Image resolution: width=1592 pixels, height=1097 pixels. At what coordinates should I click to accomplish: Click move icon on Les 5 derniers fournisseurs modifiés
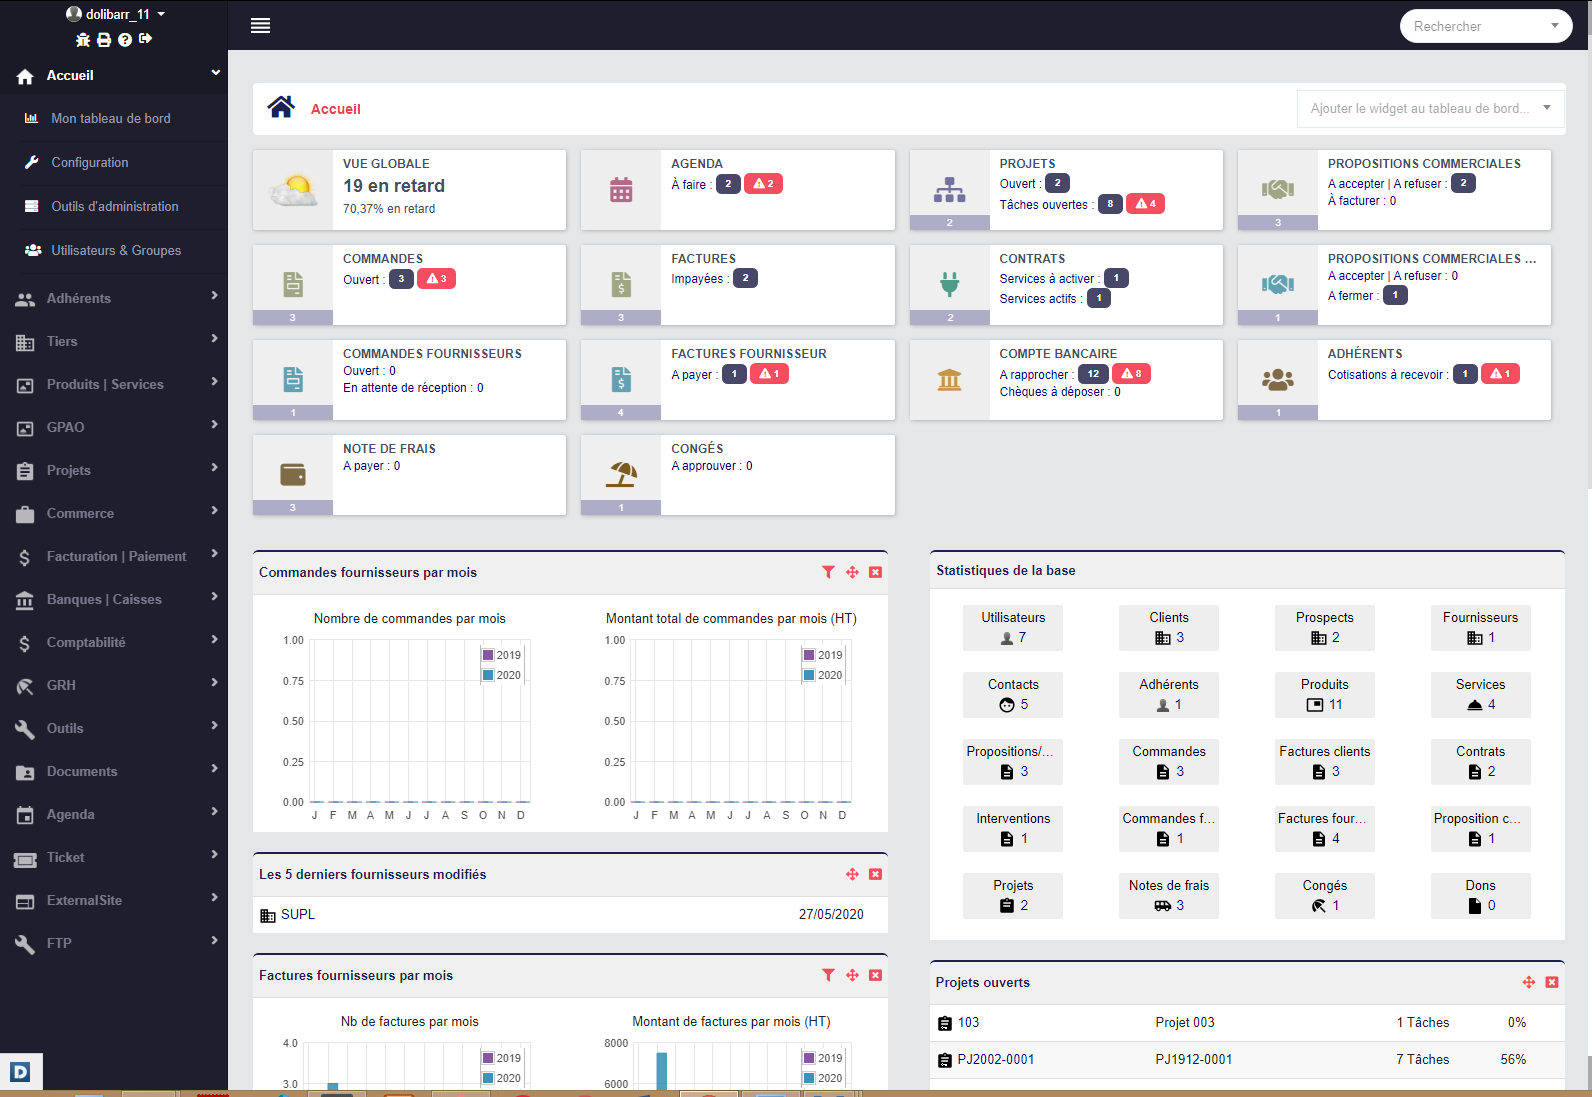(x=852, y=874)
